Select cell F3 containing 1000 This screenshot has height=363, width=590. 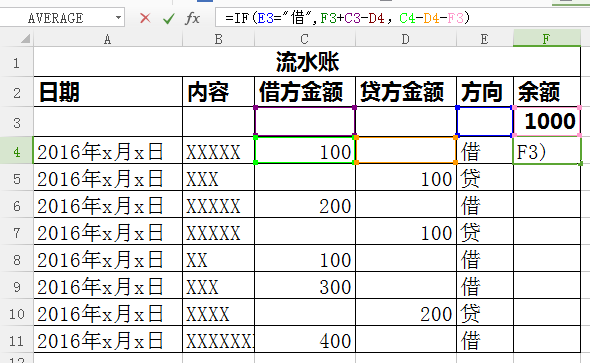pyautogui.click(x=547, y=122)
